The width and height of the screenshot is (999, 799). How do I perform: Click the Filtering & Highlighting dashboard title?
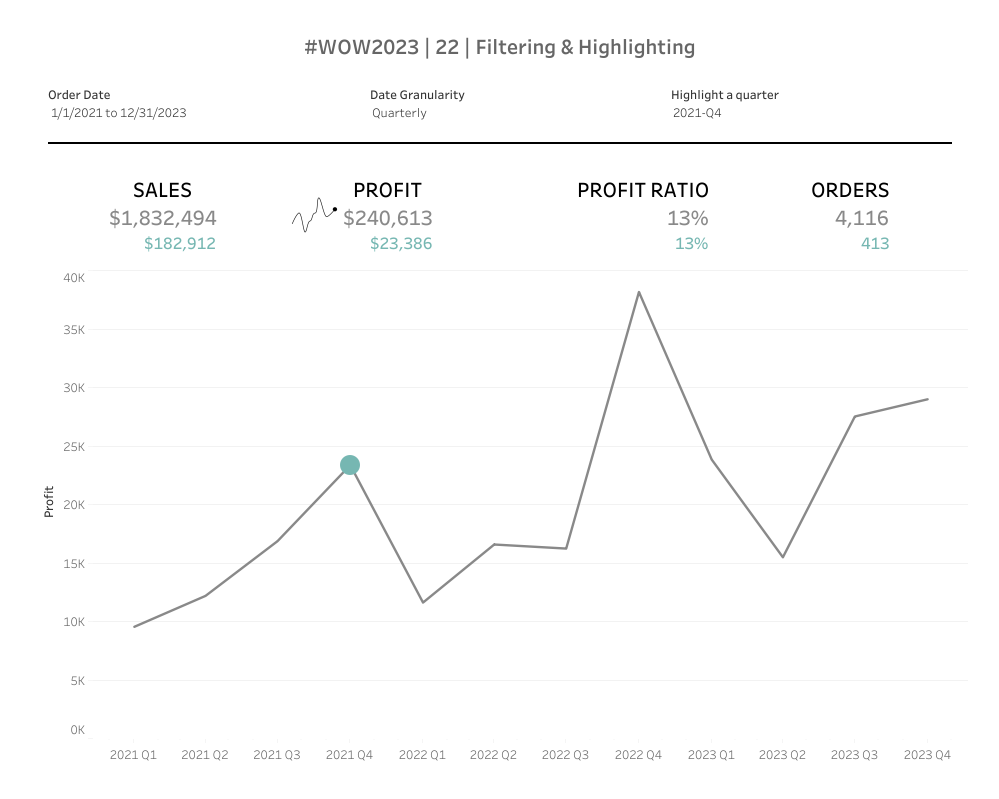click(499, 47)
